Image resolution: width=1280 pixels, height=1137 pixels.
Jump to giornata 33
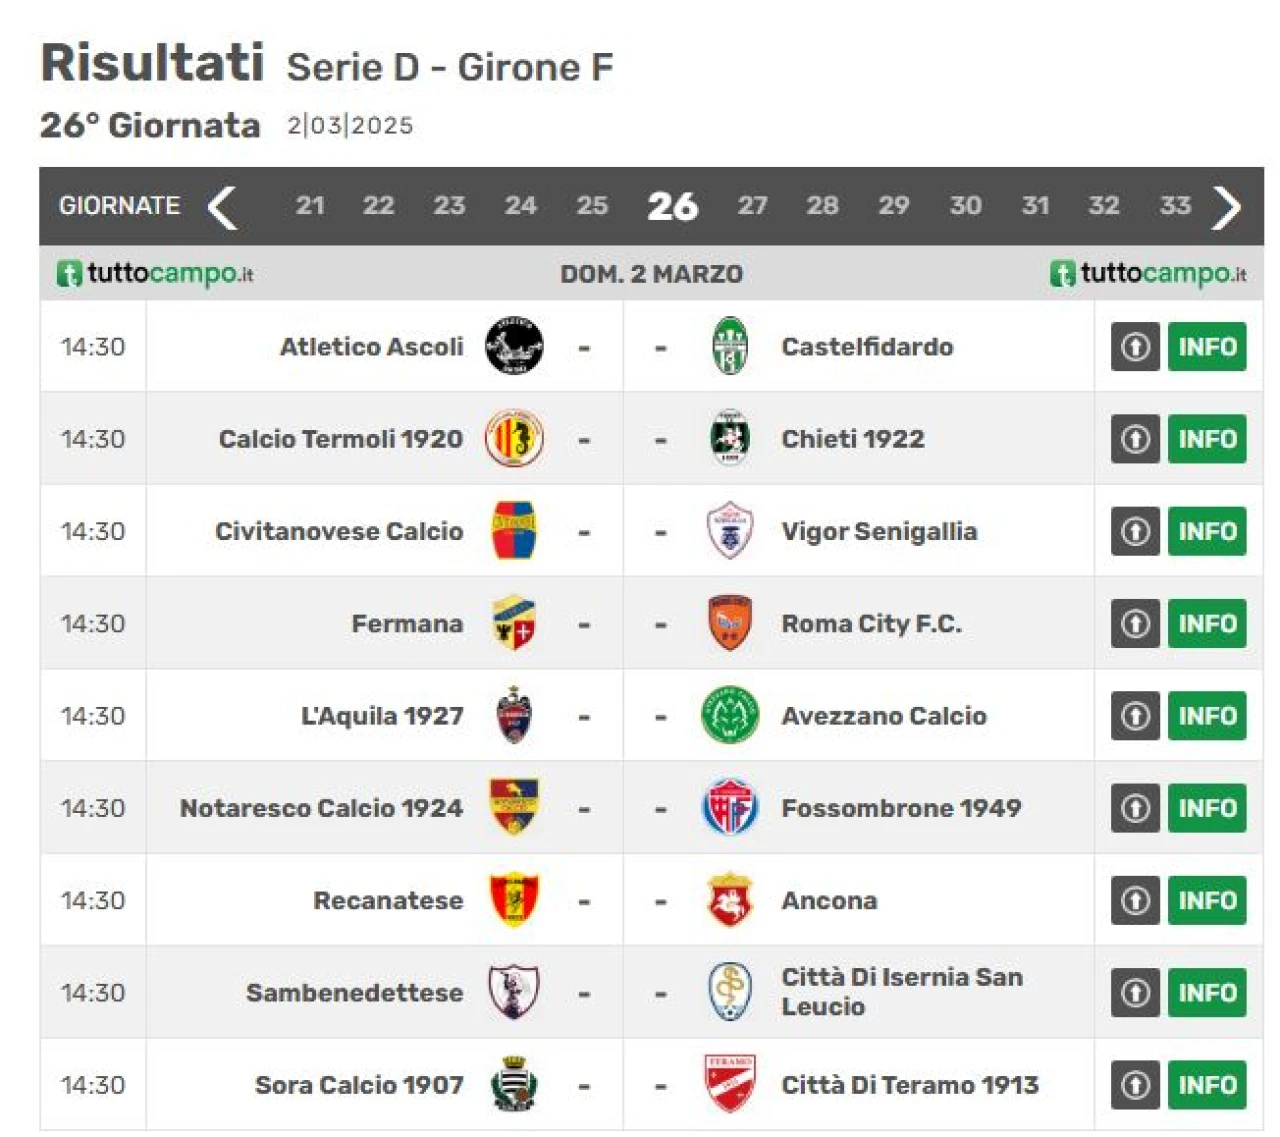(x=1175, y=205)
